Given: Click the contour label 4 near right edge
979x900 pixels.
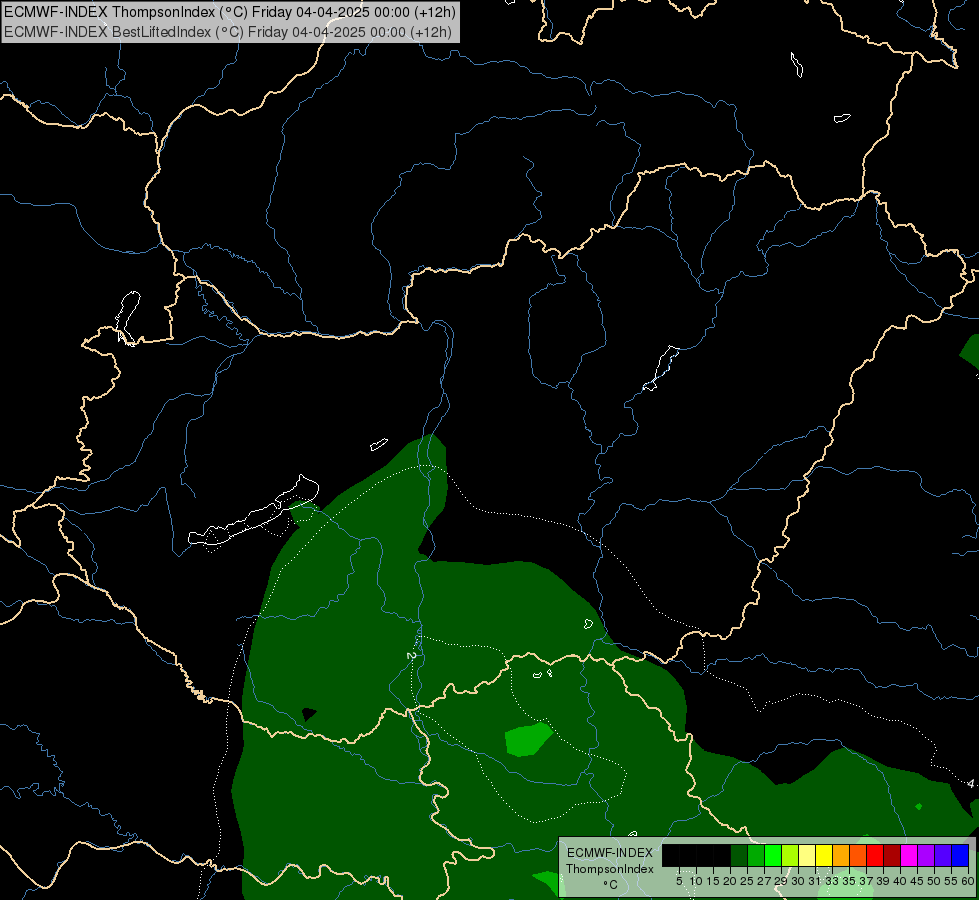Looking at the screenshot, I should [971, 783].
